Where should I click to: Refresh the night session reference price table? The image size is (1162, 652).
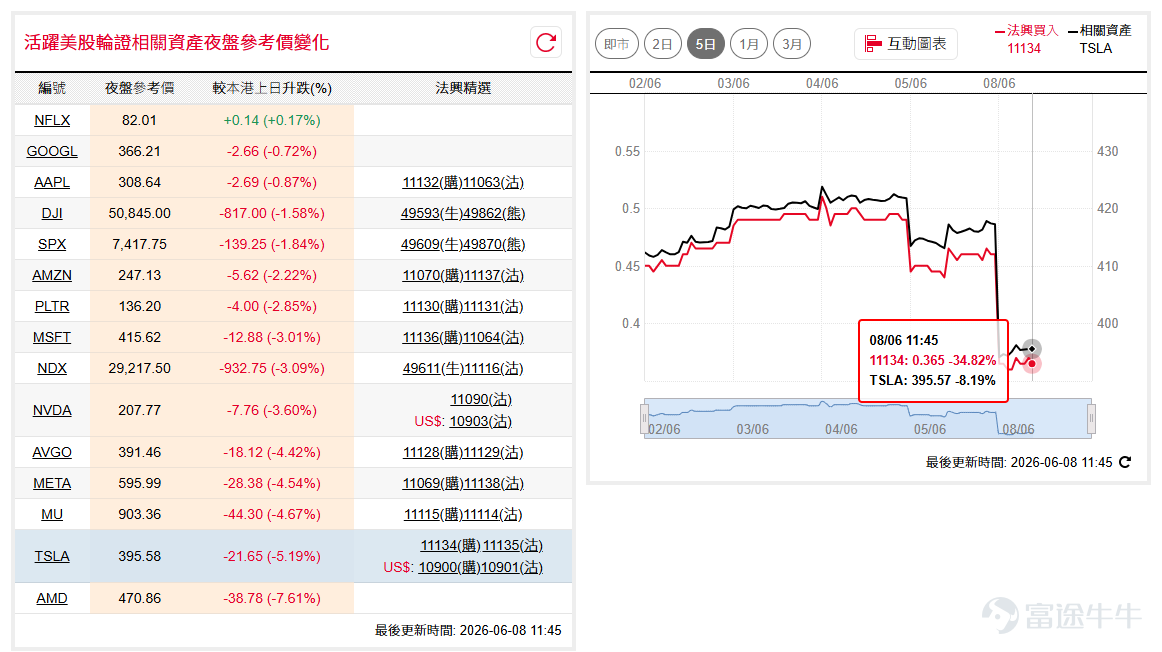(546, 43)
